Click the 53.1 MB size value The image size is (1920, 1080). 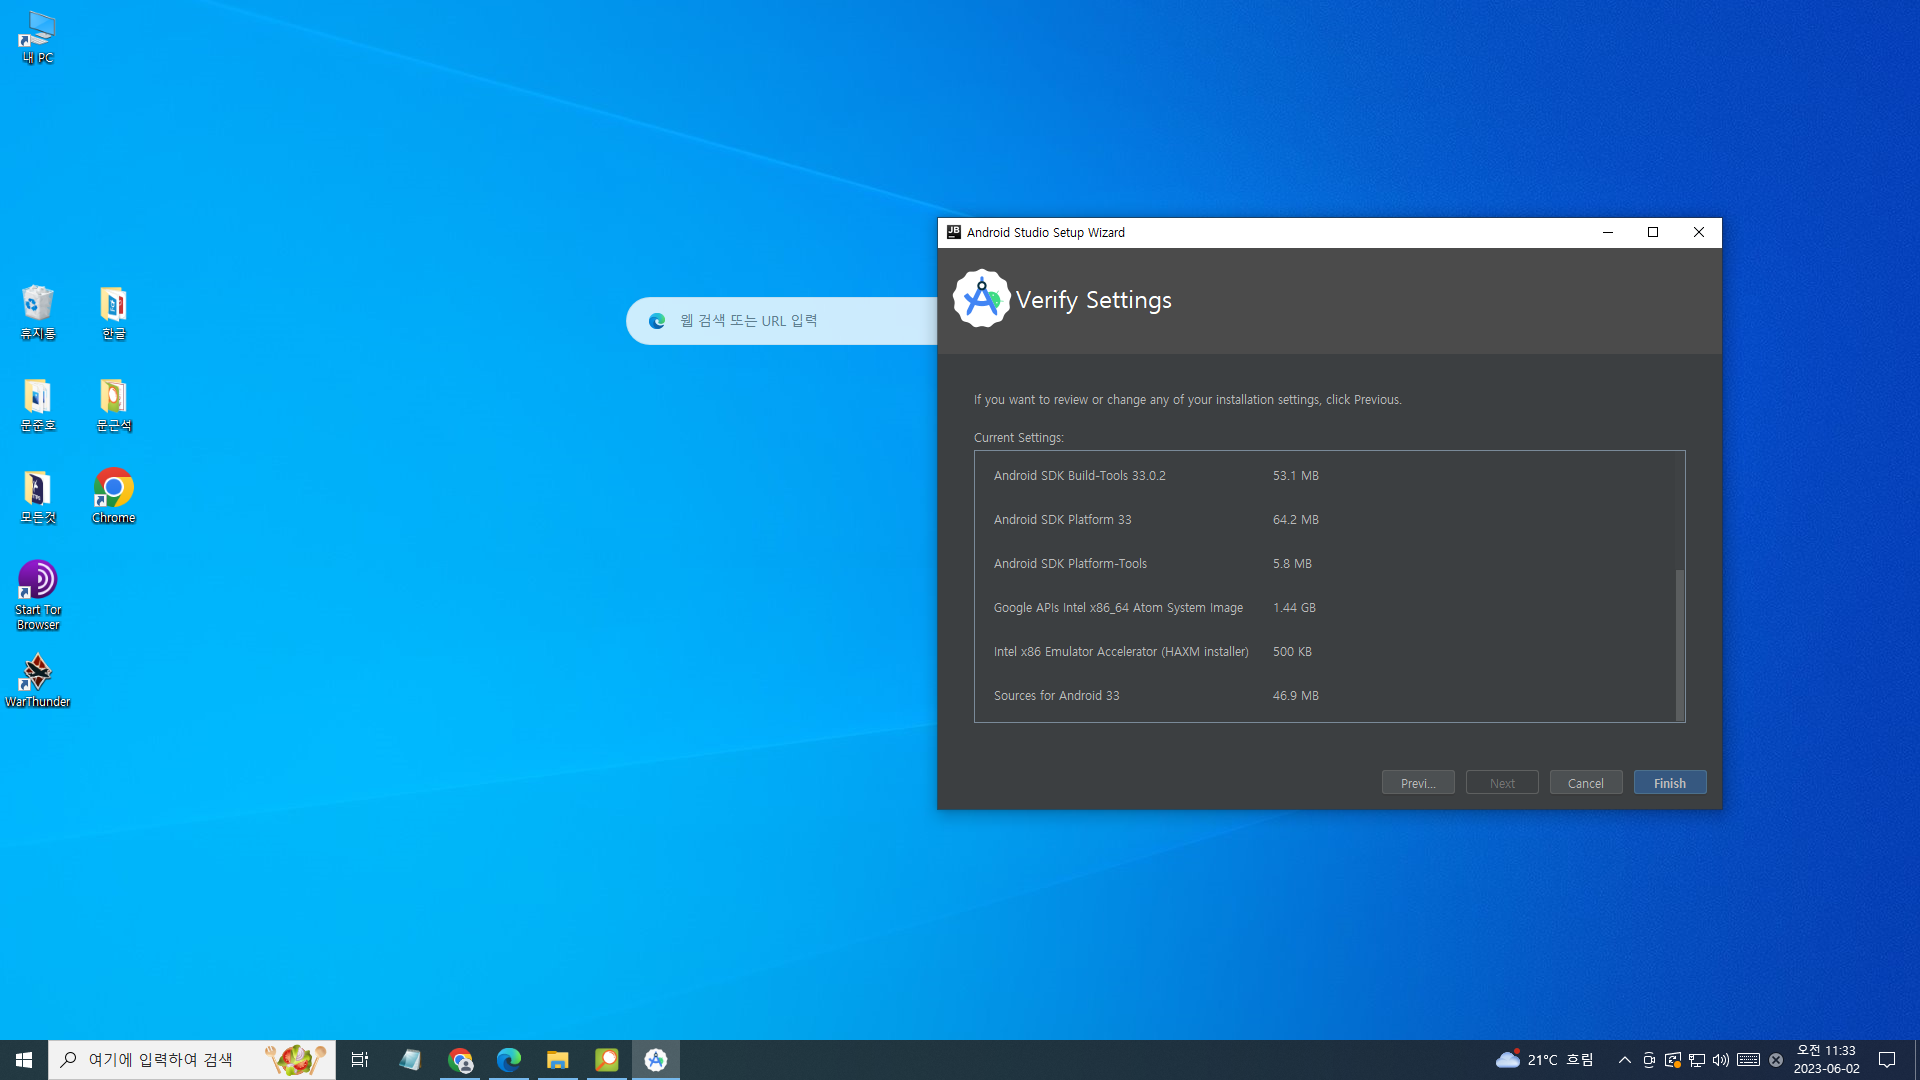pyautogui.click(x=1295, y=476)
